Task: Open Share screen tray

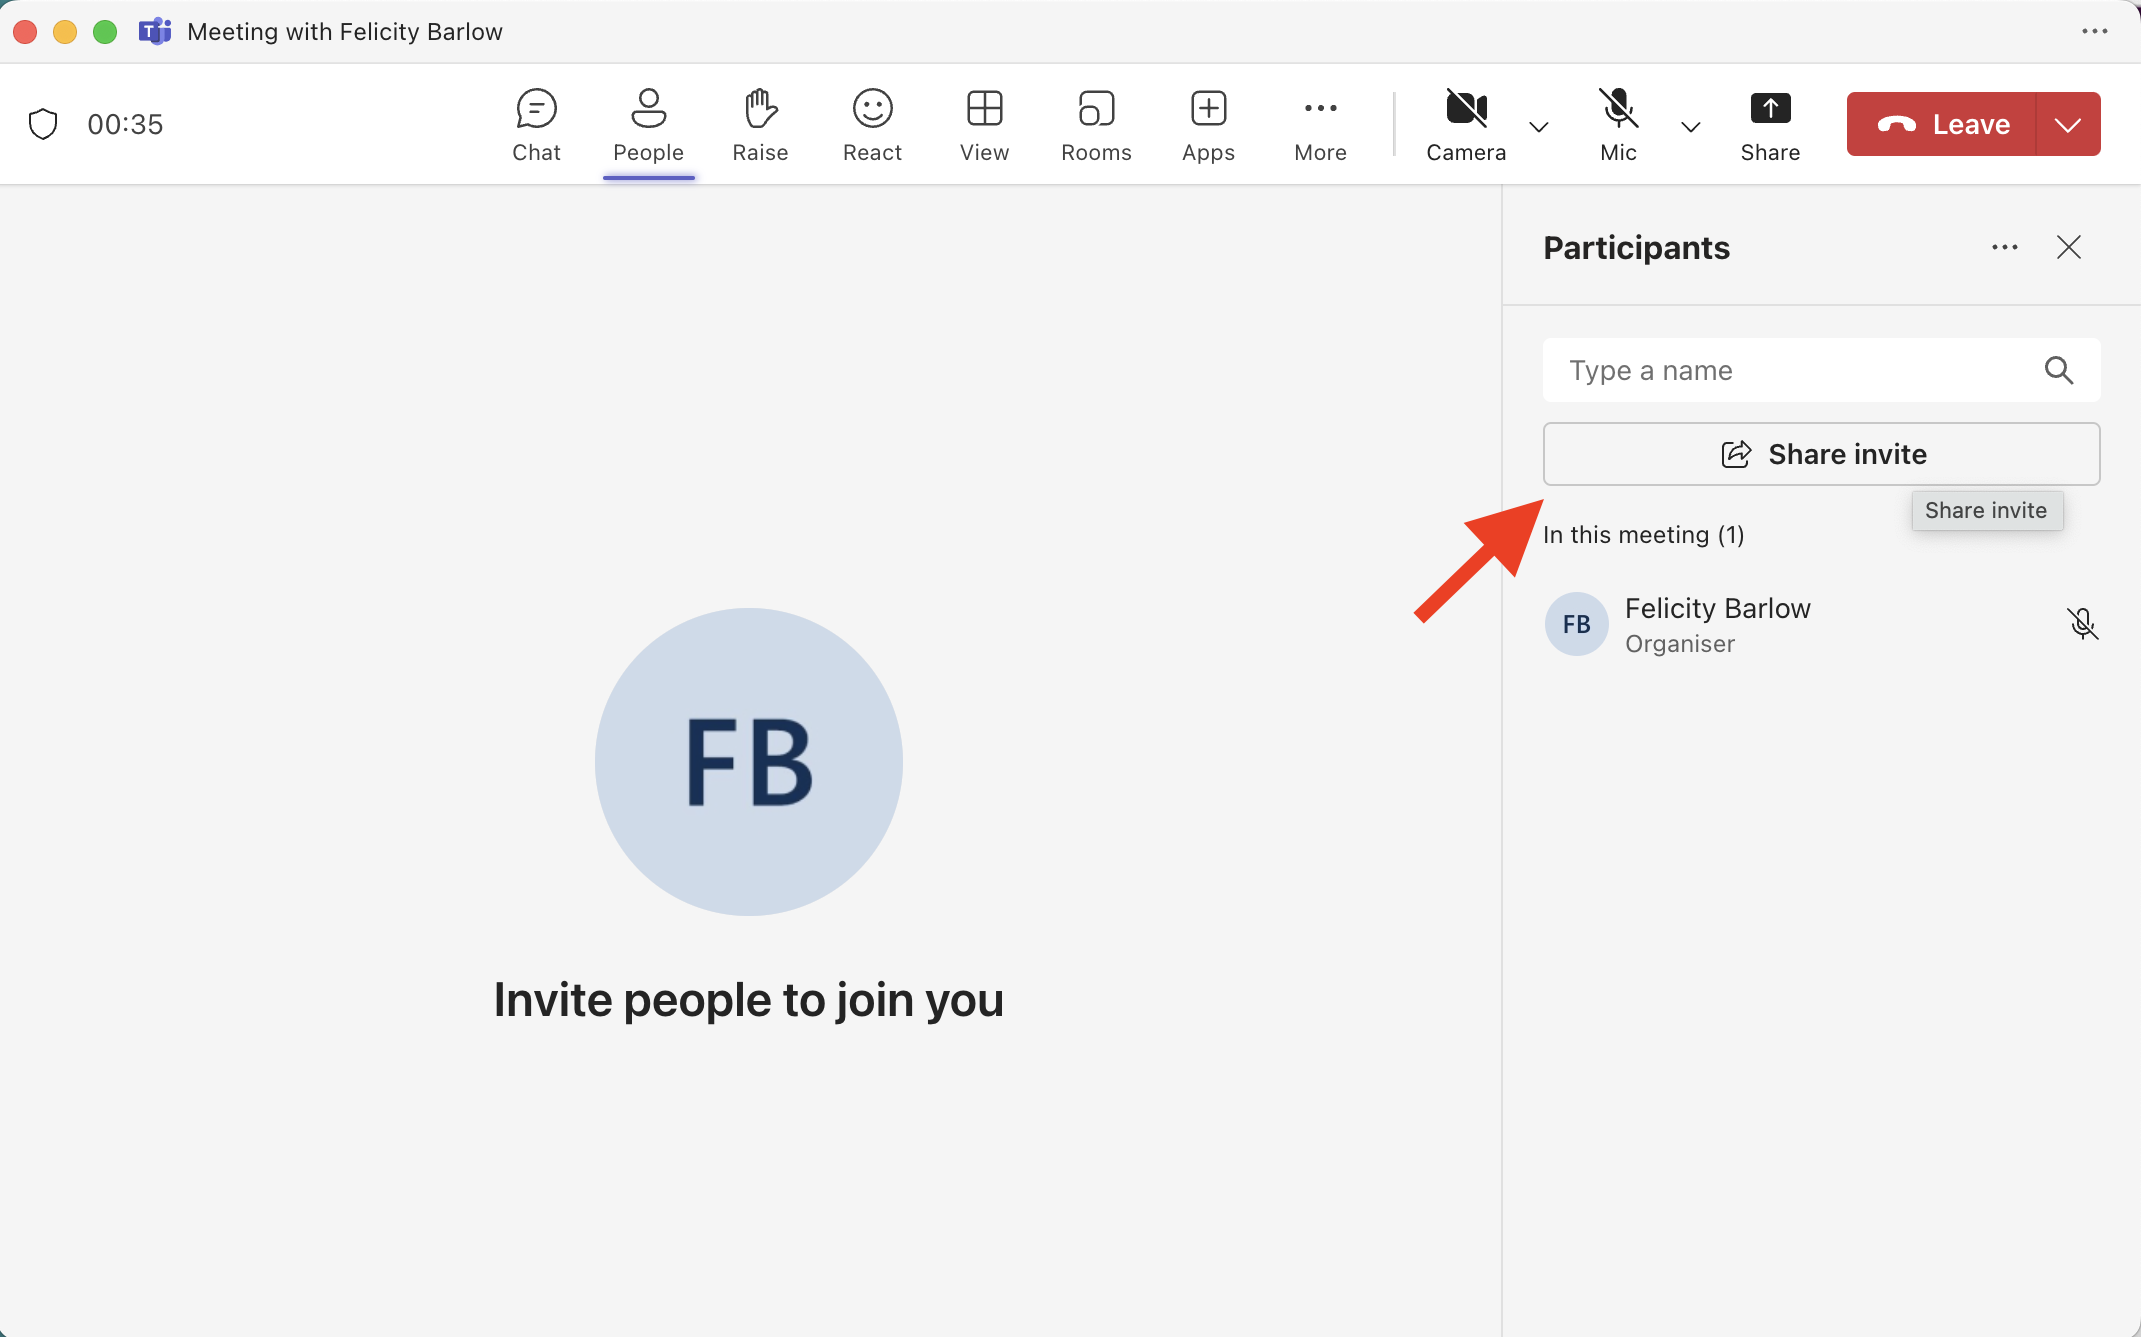Action: click(x=1770, y=125)
